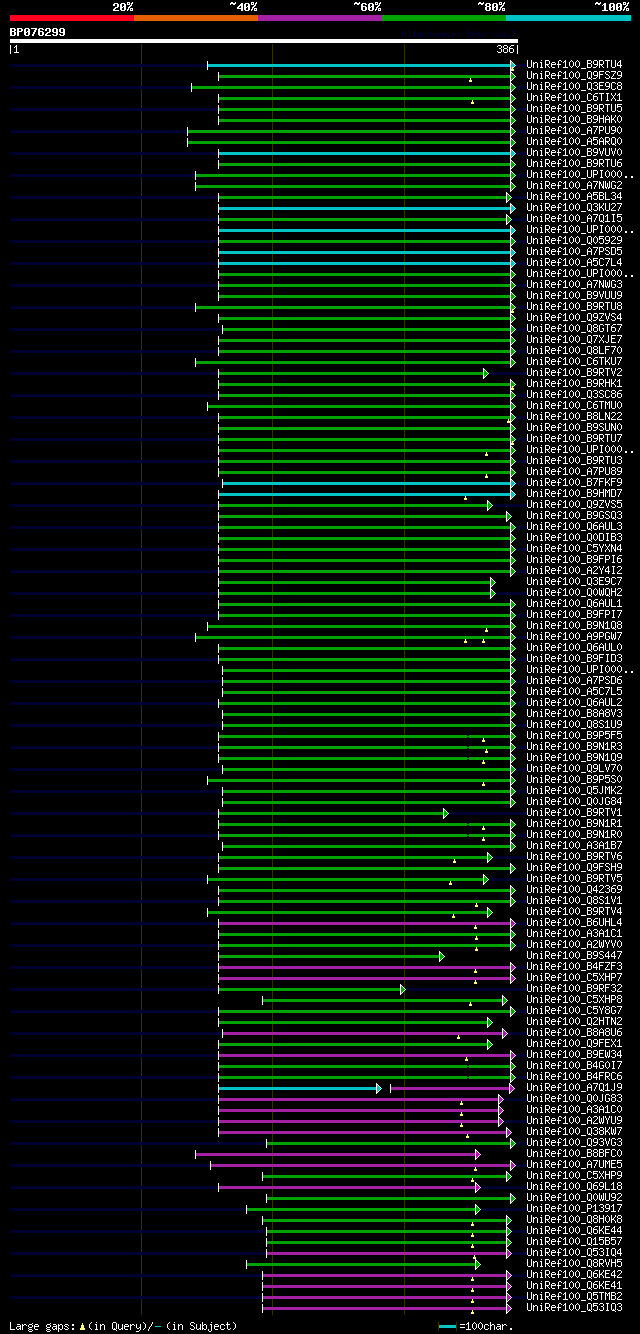The image size is (640, 1334).
Task: Select the UniRef100_Q2HTN2 label
Action: tap(574, 1022)
